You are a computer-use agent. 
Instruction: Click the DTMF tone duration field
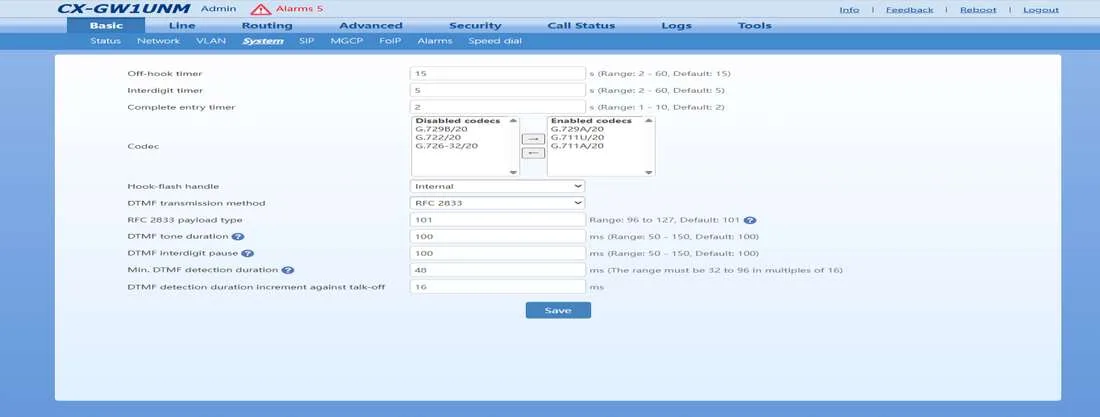pos(497,237)
